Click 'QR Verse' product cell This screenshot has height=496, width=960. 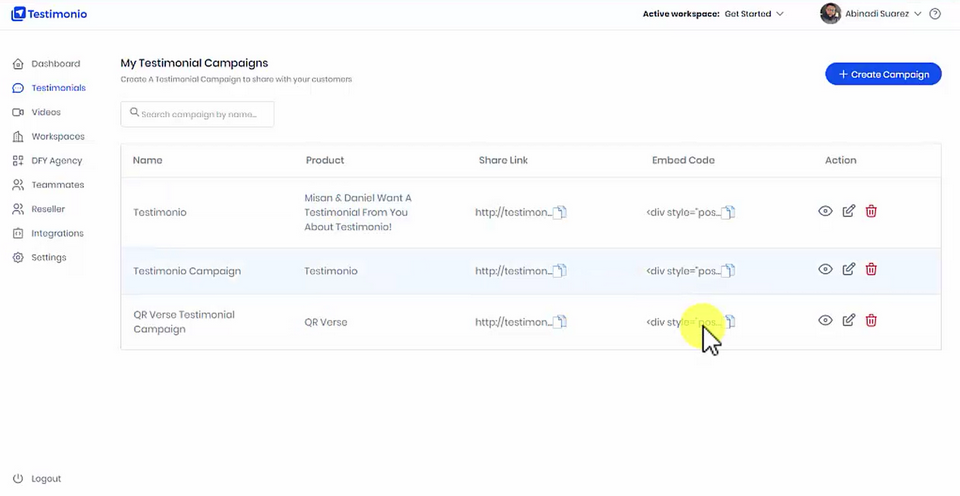326,322
